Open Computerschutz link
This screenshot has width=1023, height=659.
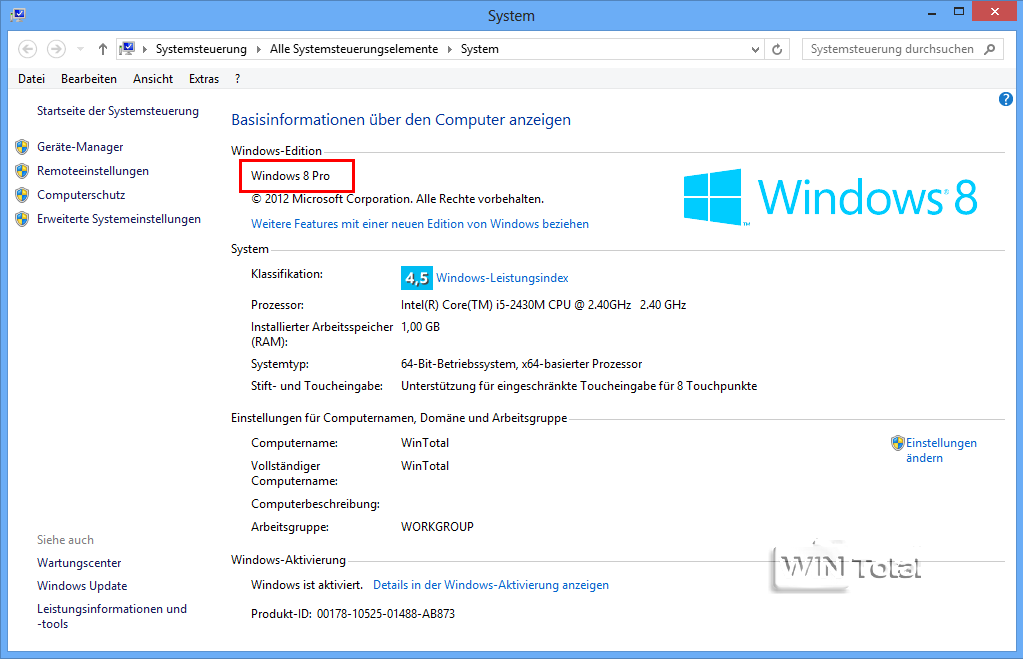pos(81,195)
